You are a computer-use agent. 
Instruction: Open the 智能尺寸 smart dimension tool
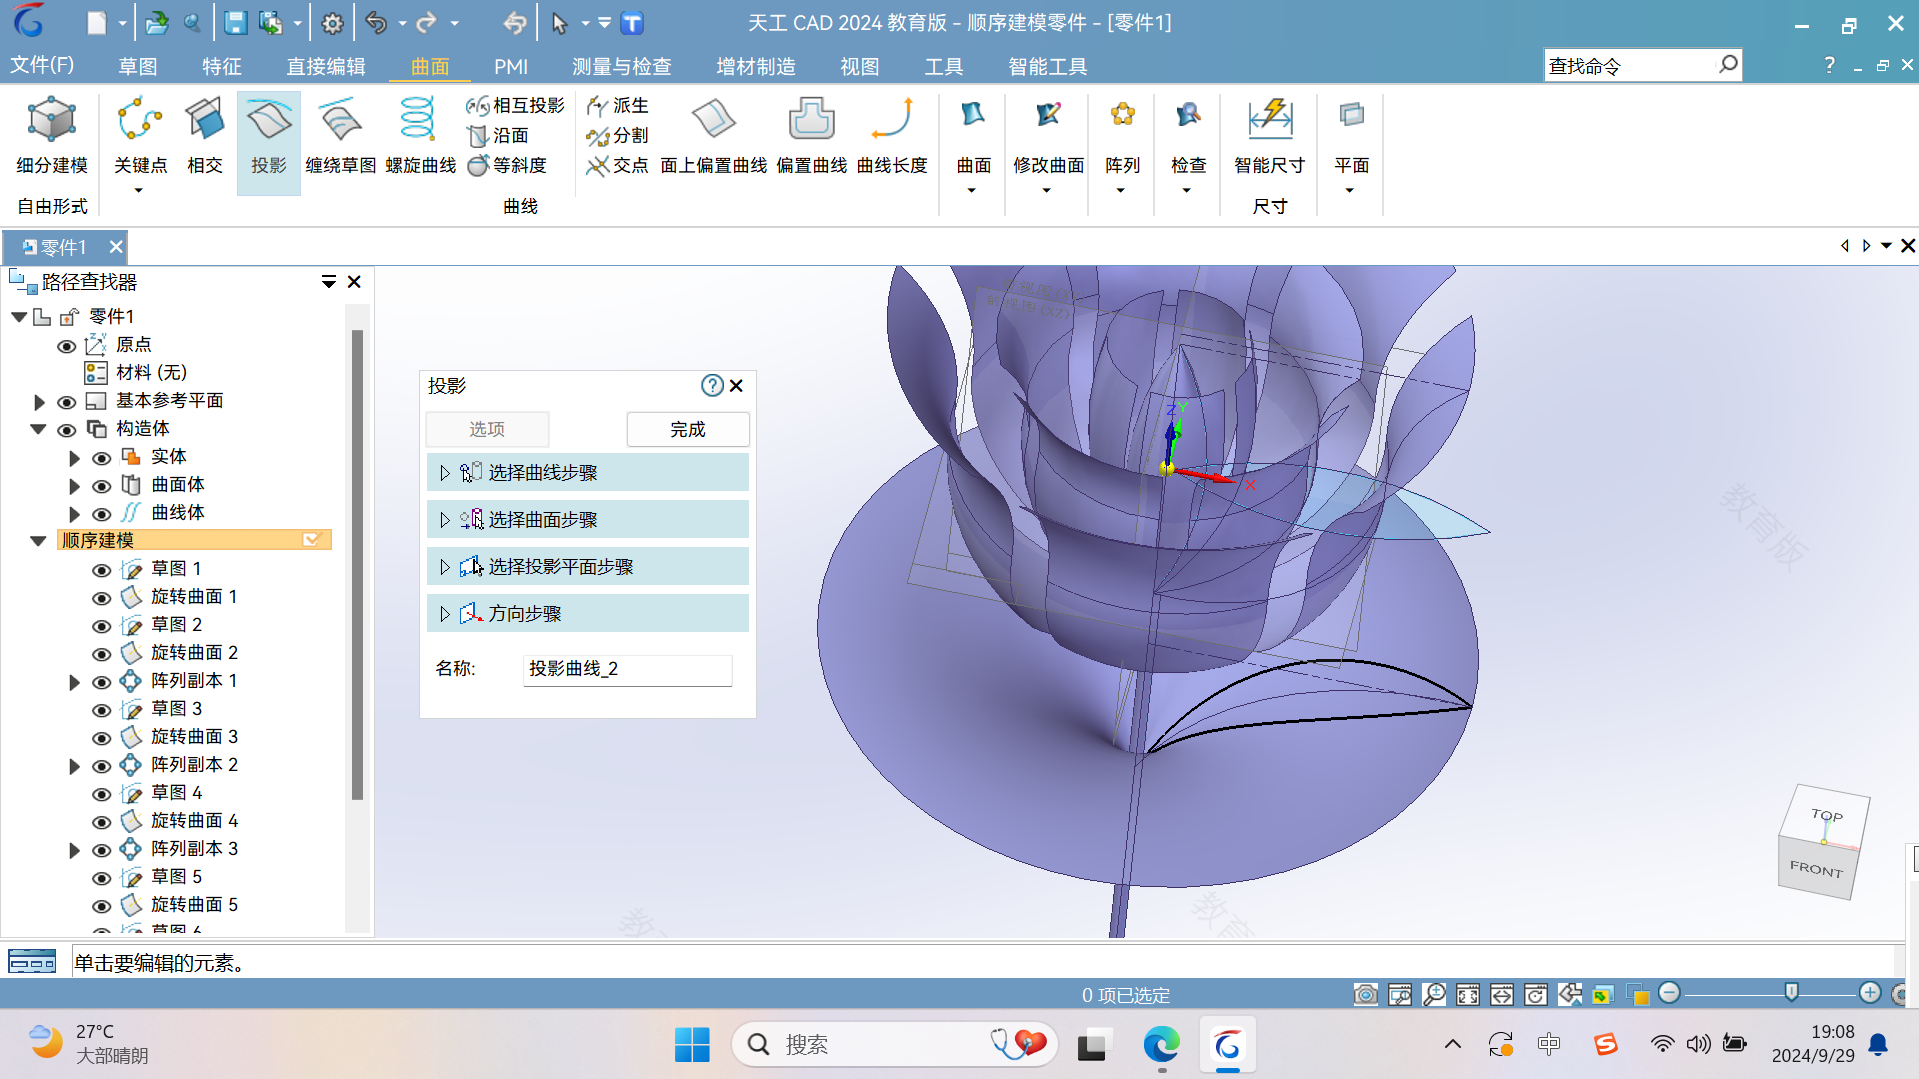[x=1269, y=136]
